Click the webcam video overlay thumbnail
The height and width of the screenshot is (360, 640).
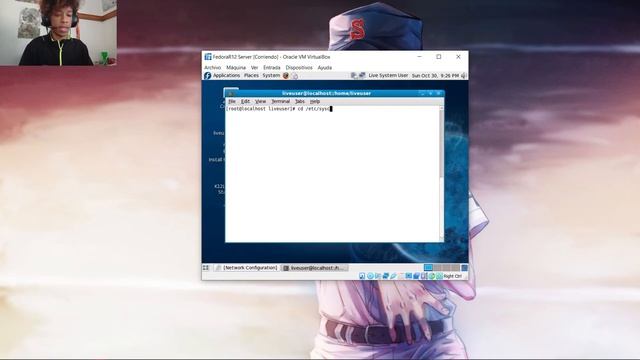[58, 33]
